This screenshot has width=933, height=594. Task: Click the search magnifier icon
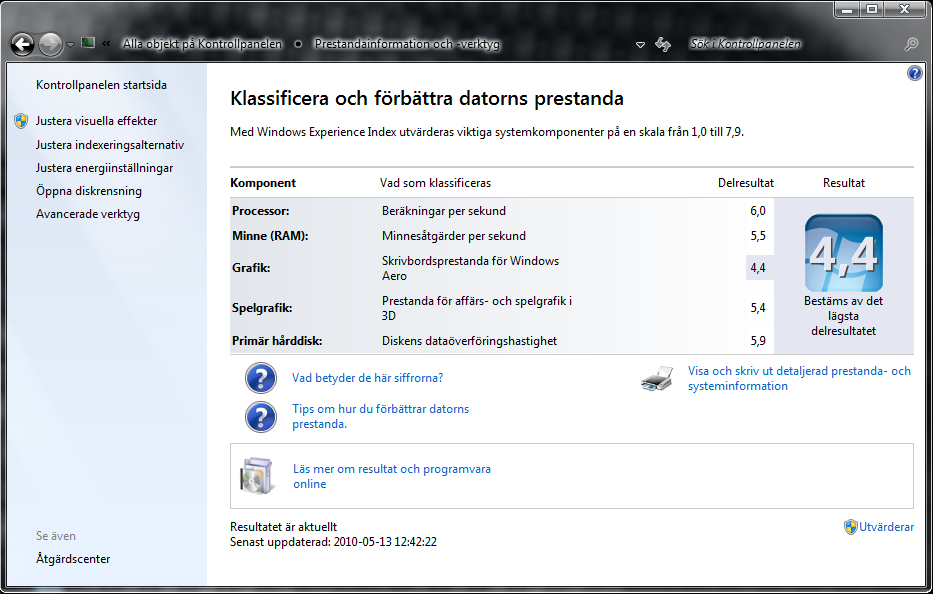[911, 44]
